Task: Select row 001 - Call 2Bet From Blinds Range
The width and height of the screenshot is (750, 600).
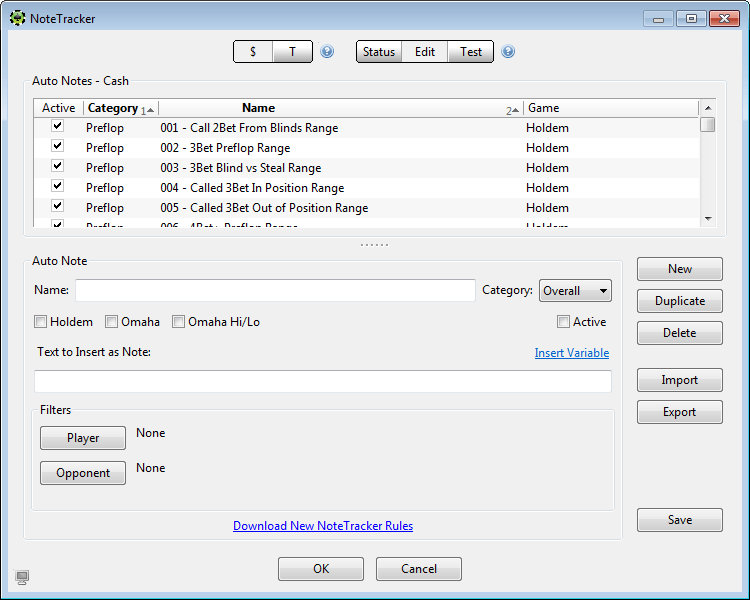Action: (x=367, y=128)
